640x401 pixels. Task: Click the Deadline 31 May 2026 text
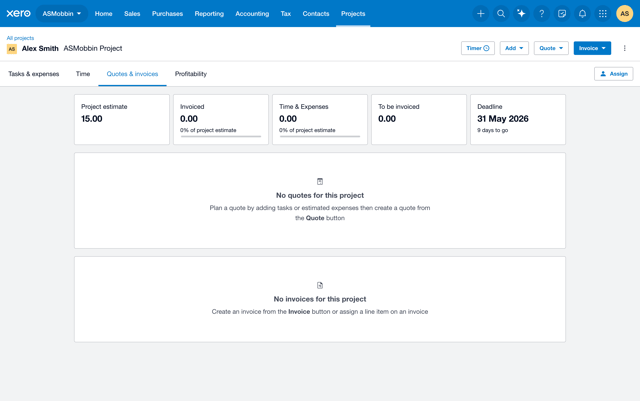pyautogui.click(x=503, y=119)
